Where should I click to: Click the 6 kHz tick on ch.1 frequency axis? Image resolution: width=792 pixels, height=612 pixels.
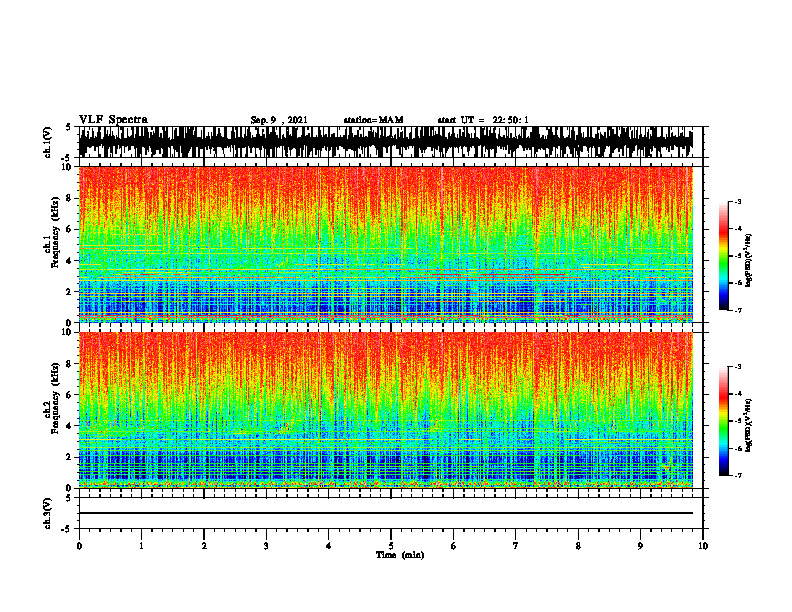[x=69, y=229]
